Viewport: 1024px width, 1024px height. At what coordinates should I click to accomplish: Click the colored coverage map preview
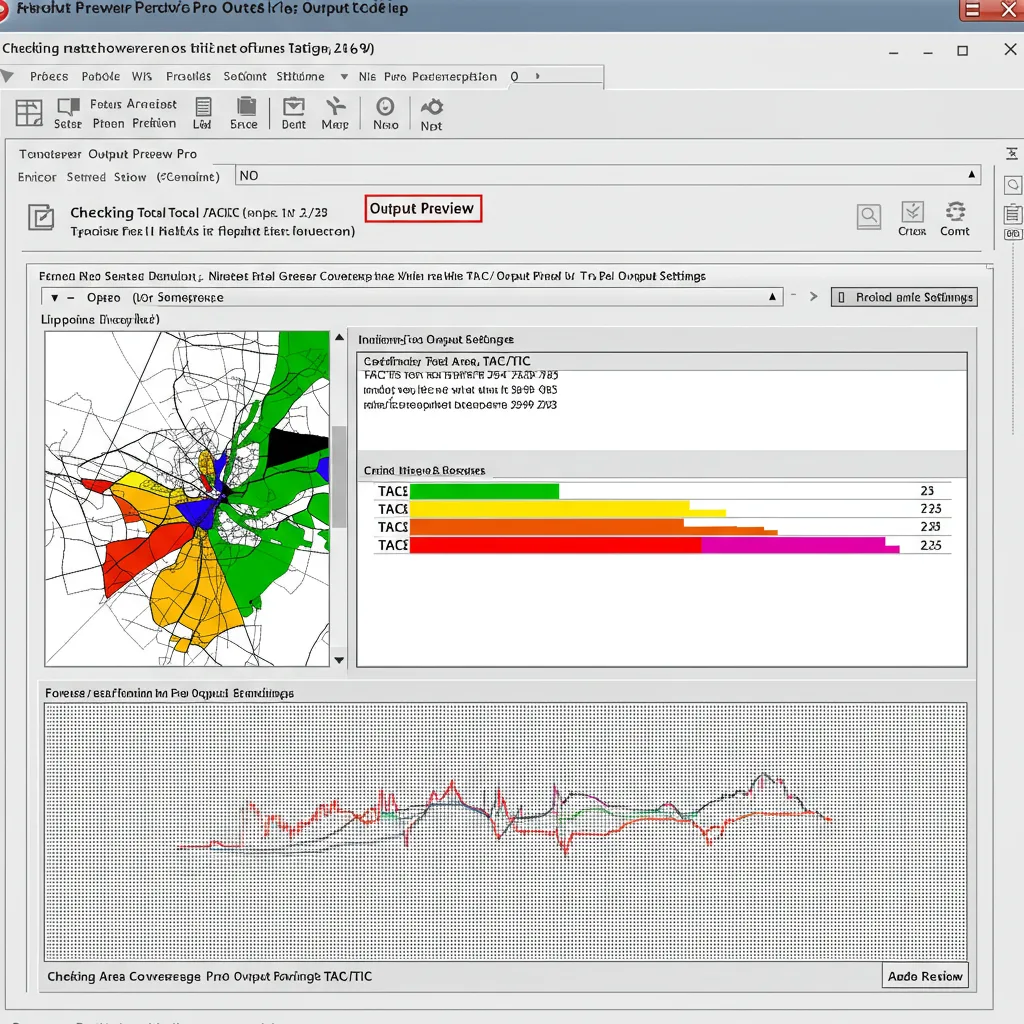[x=187, y=499]
